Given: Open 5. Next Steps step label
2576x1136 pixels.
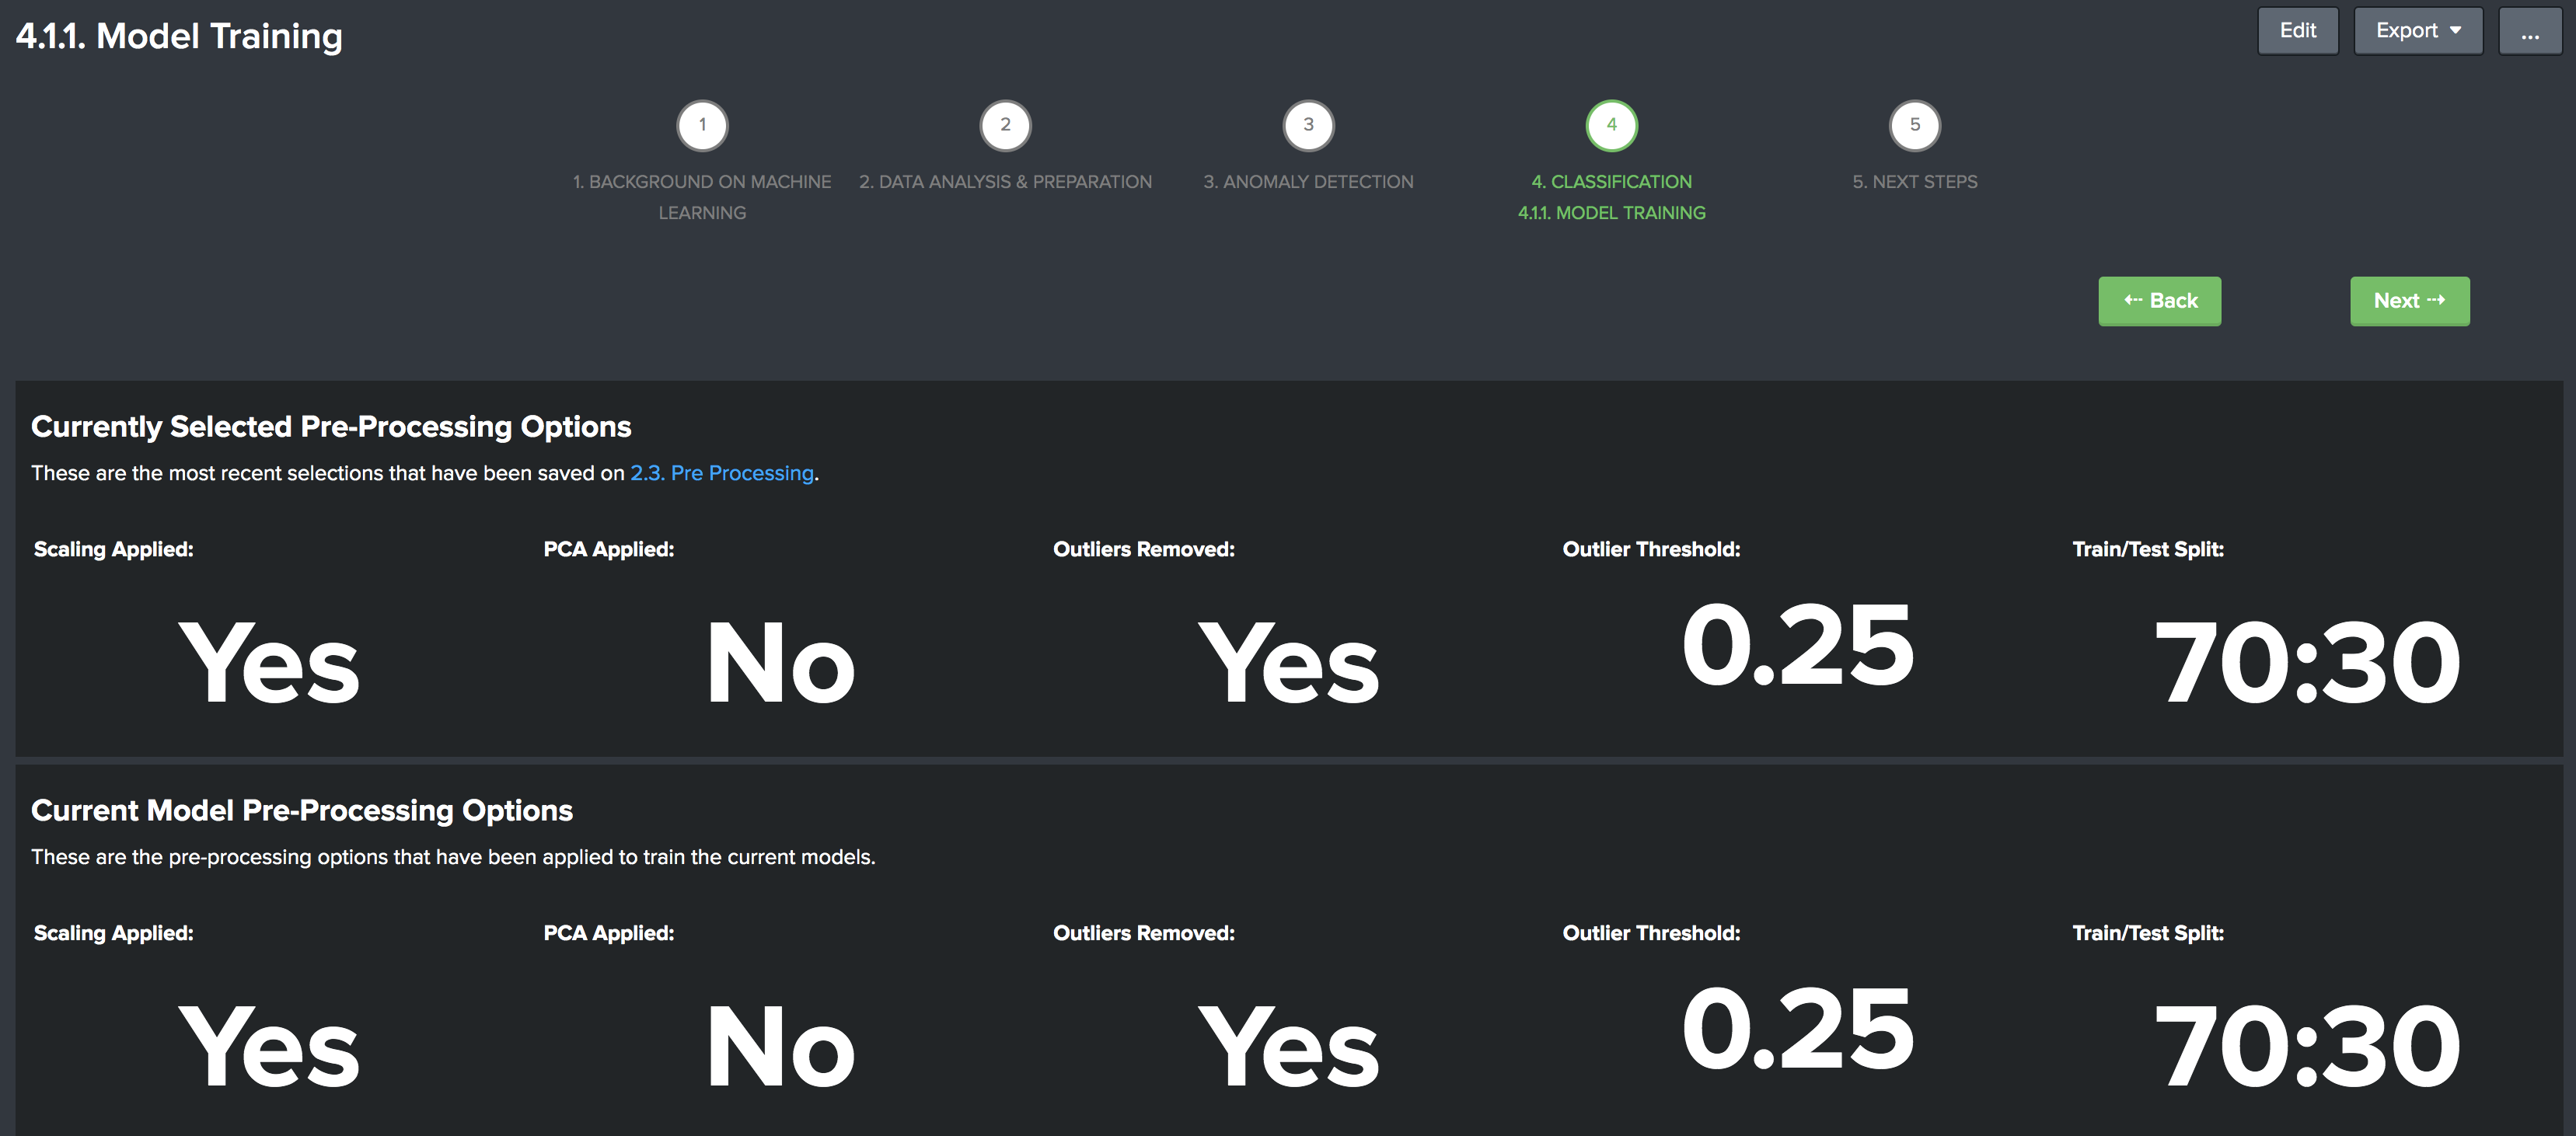Looking at the screenshot, I should pyautogui.click(x=1914, y=182).
